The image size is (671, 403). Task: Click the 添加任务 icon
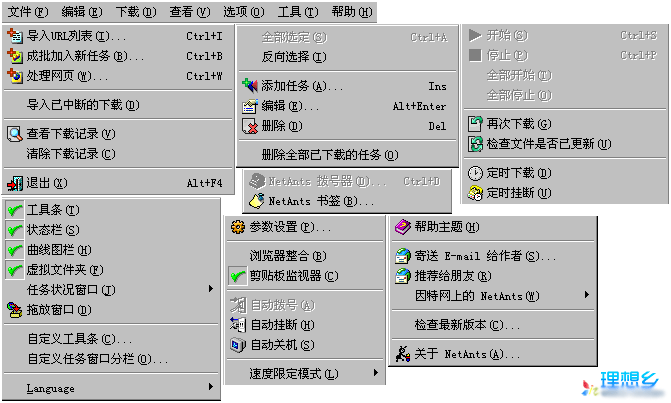[x=249, y=86]
